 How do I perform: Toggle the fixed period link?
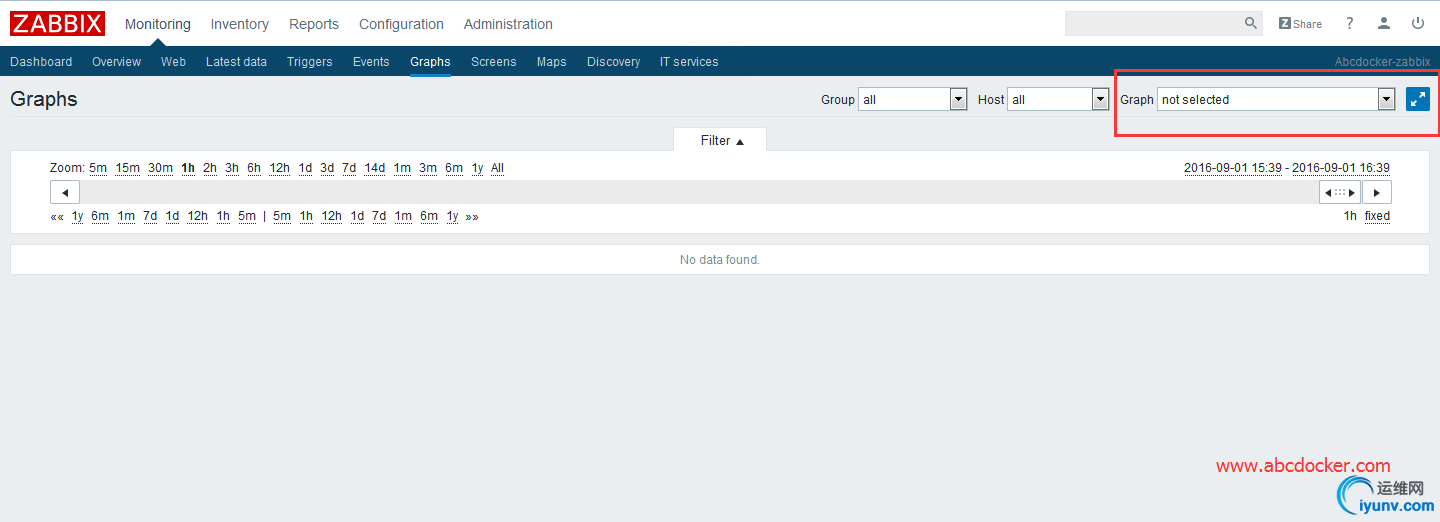tap(1377, 216)
